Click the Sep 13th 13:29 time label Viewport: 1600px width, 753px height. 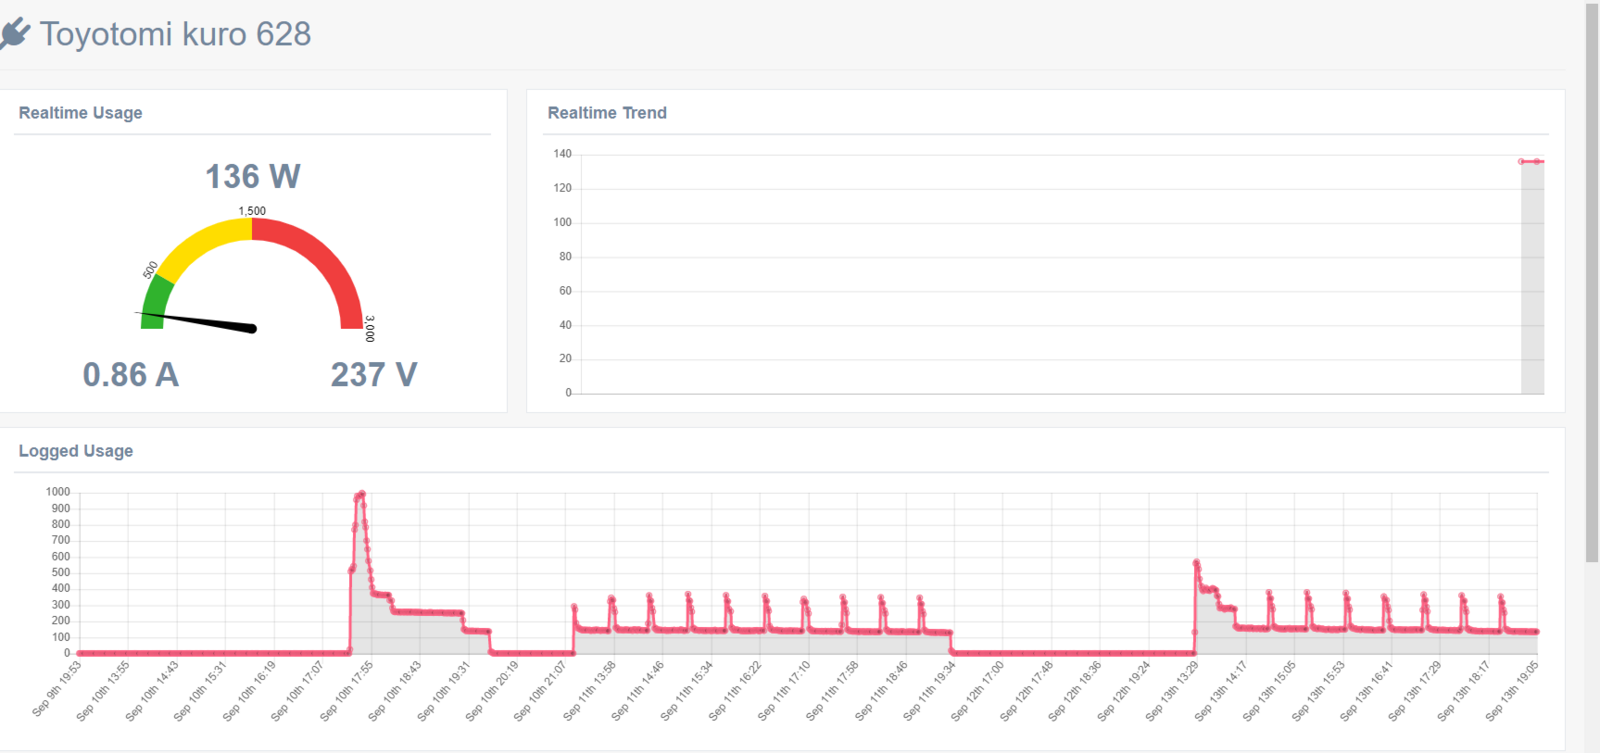[1172, 691]
